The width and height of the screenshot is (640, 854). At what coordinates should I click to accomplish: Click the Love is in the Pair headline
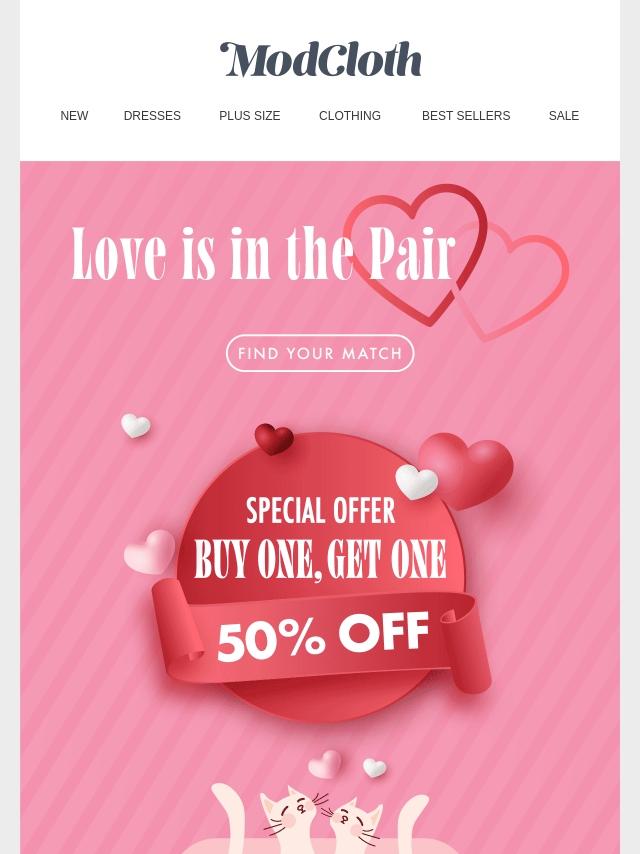pyautogui.click(x=264, y=253)
